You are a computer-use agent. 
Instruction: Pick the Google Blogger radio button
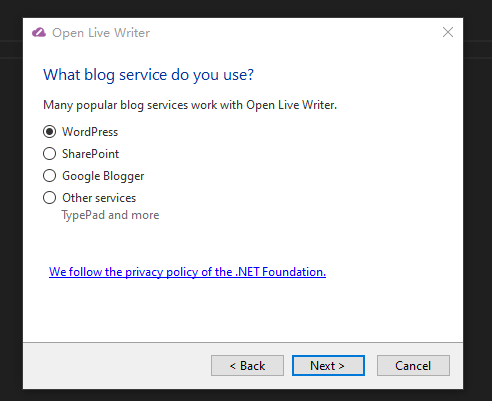[49, 176]
